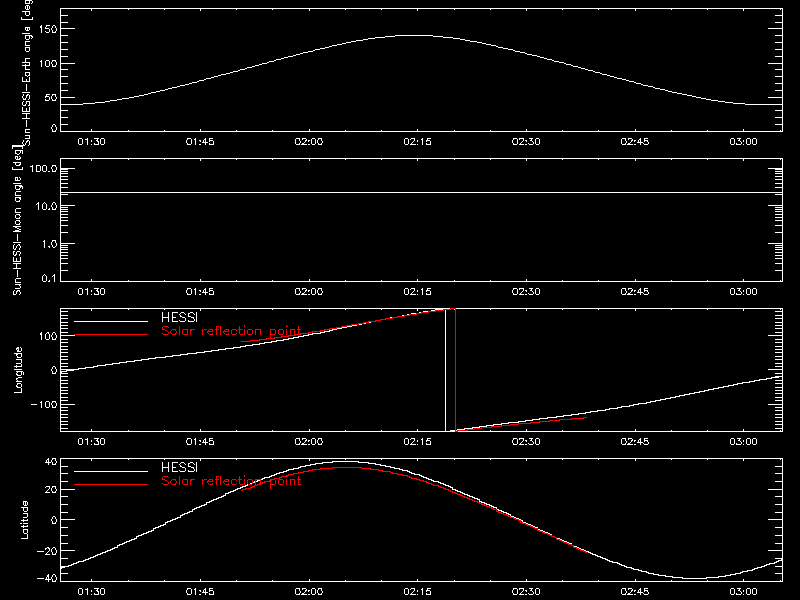Click 02:00 time label under Longitude plot
The height and width of the screenshot is (600, 800).
[x=309, y=441]
